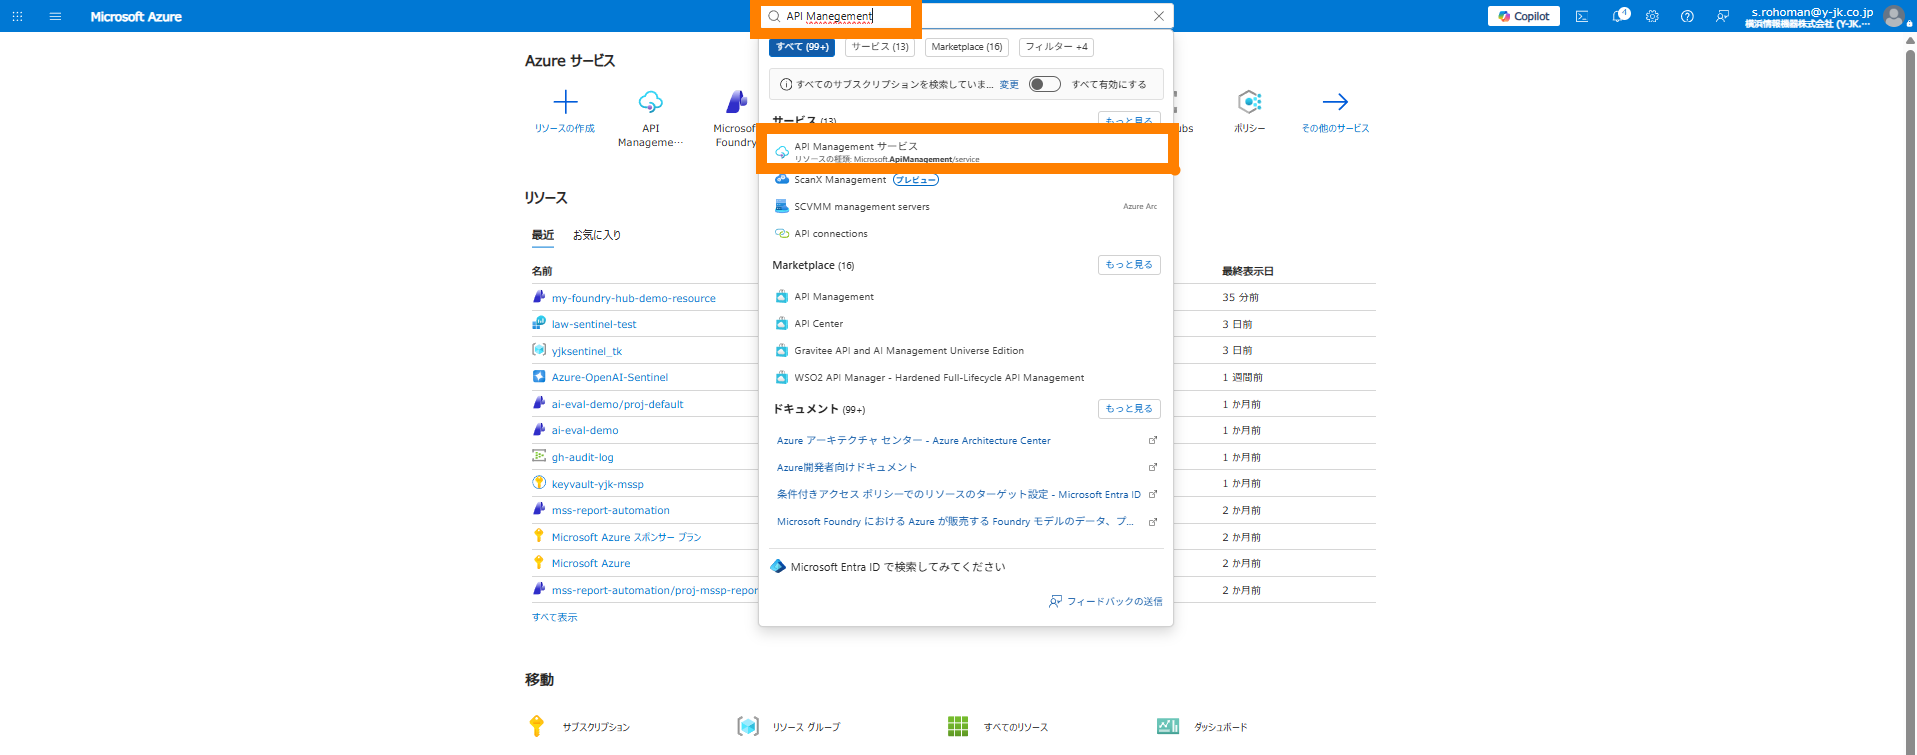Image resolution: width=1917 pixels, height=755 pixels.
Task: Toggle the すべて有効にする subscription switch
Action: point(1044,84)
